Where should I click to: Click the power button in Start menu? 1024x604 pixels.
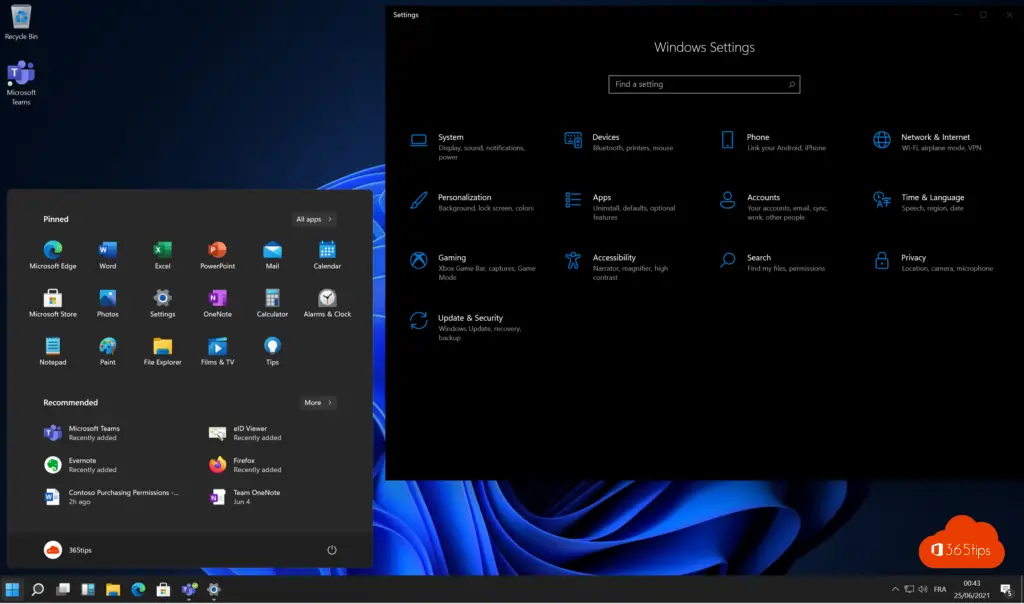332,550
